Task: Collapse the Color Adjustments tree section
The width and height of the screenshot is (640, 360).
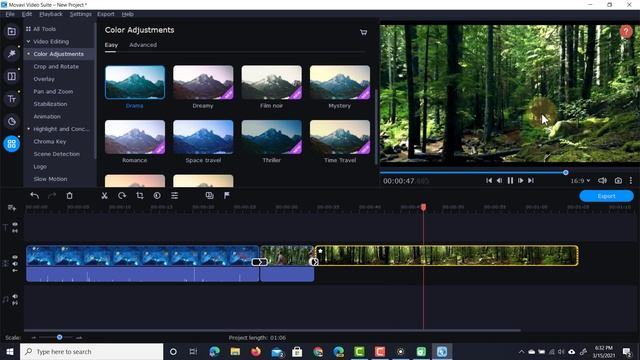Action: click(x=28, y=53)
